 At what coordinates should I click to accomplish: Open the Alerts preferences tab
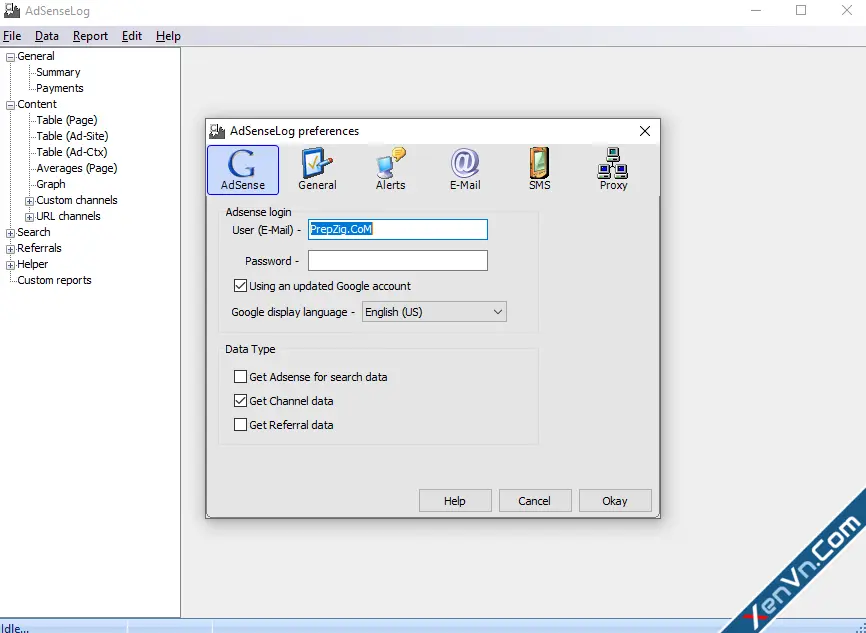[390, 170]
